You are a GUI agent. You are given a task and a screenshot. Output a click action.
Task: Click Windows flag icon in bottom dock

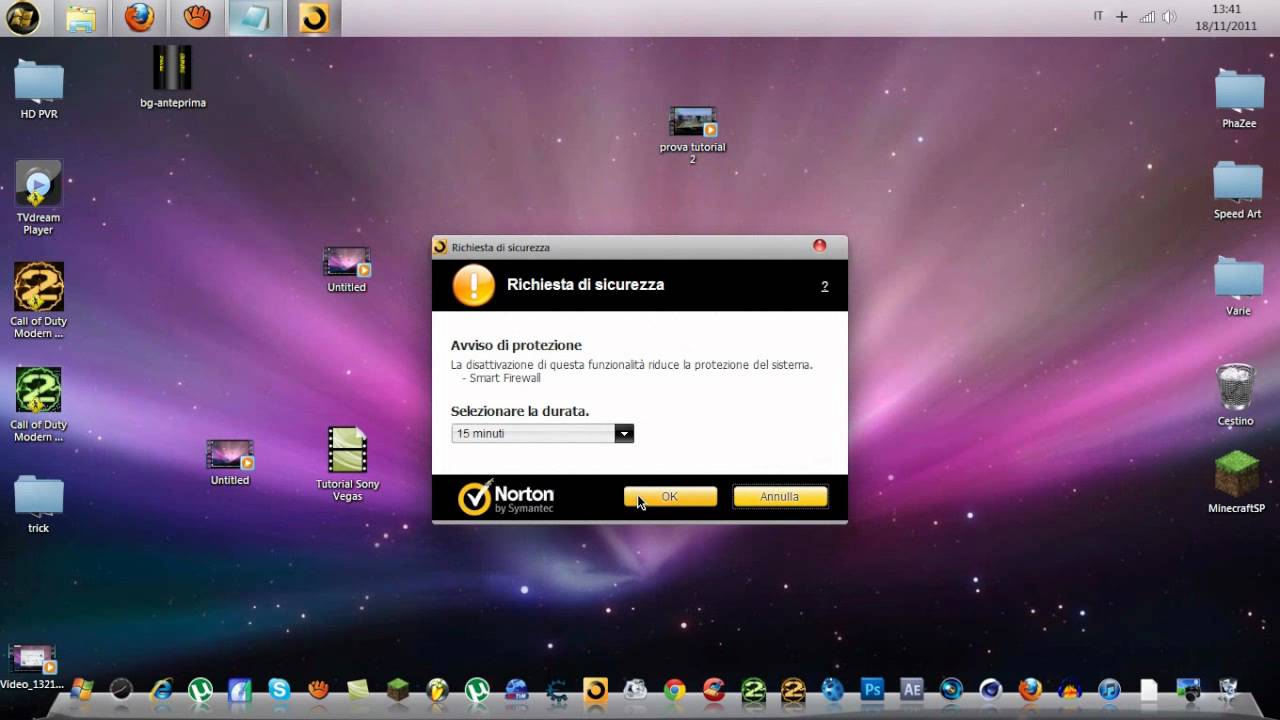(x=82, y=689)
